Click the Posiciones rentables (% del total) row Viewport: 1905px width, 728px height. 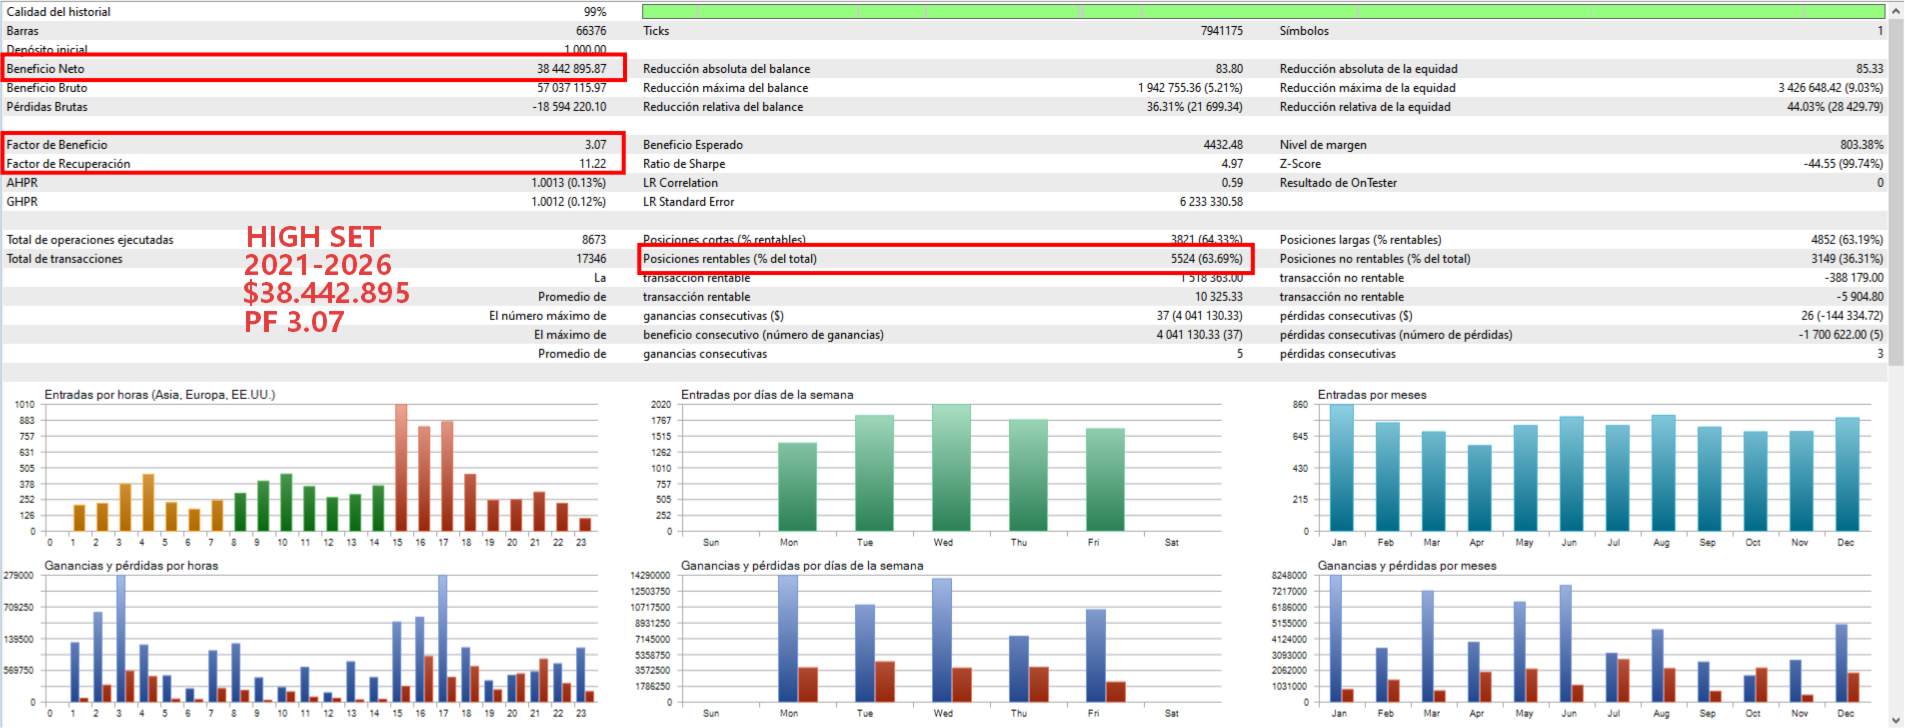(x=945, y=259)
